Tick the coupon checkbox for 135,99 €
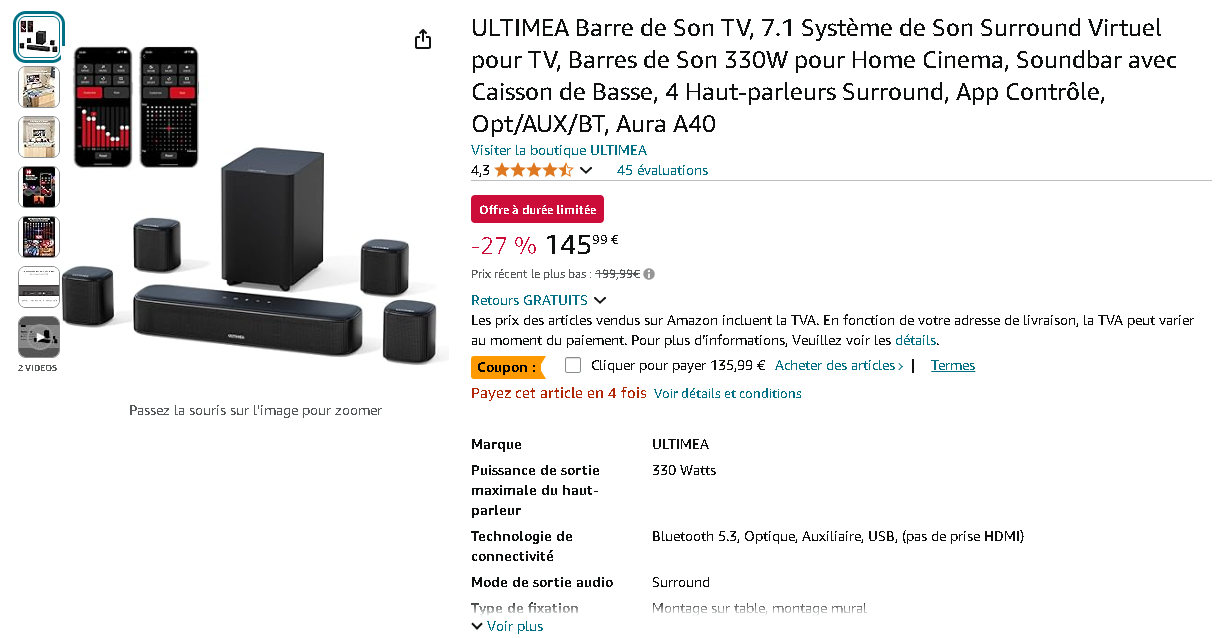This screenshot has height=638, width=1232. point(573,365)
